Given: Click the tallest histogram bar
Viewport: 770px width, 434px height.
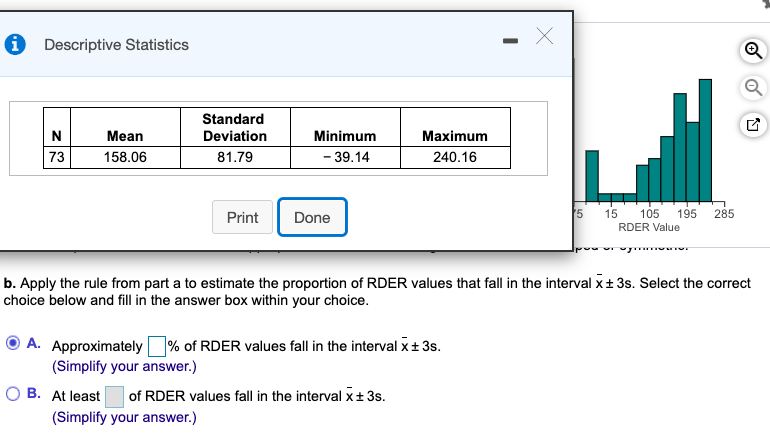Looking at the screenshot, I should pos(705,140).
